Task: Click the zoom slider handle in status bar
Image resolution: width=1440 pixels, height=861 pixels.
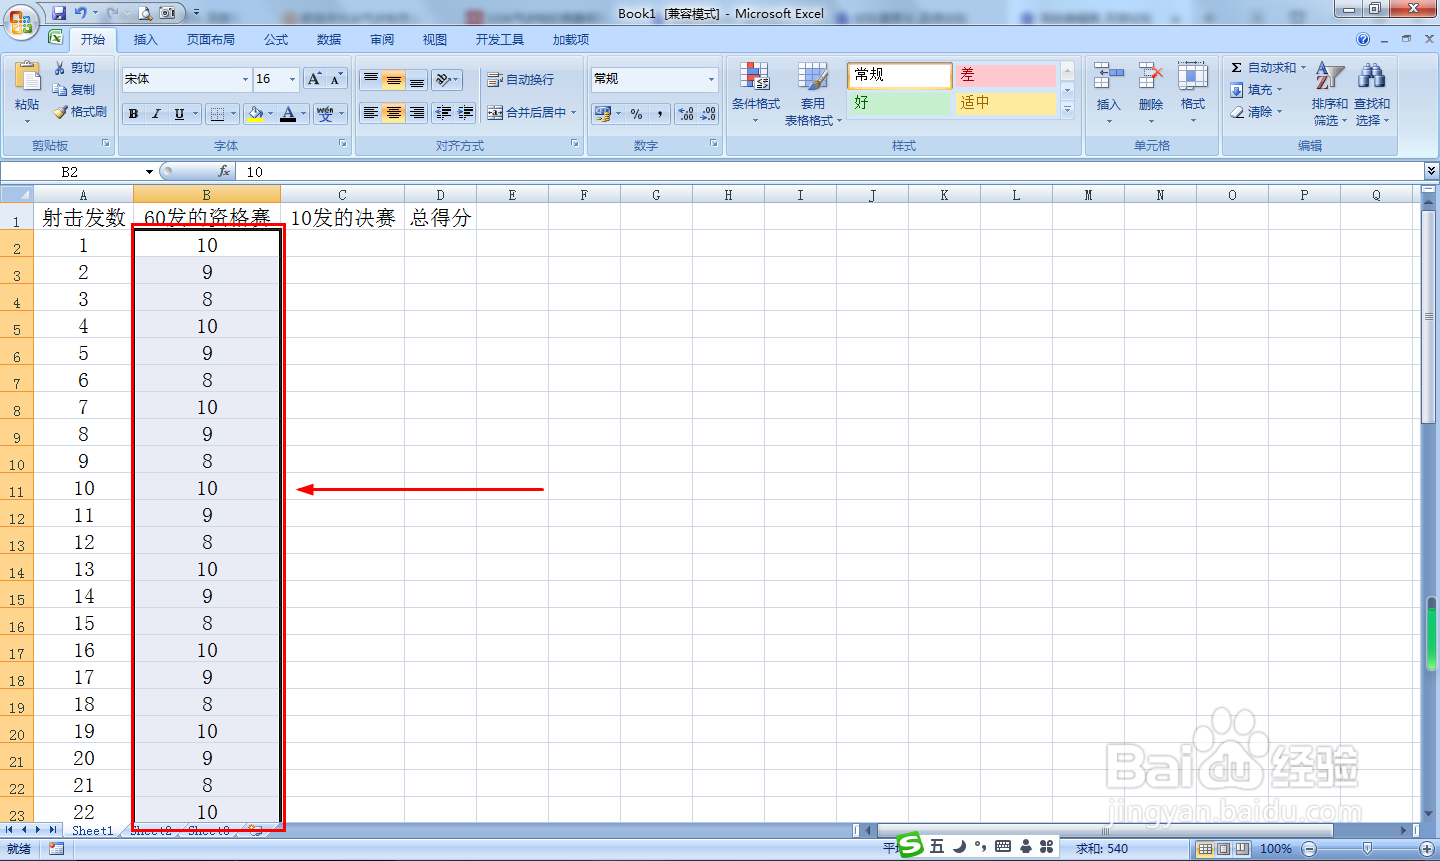Action: [x=1367, y=849]
